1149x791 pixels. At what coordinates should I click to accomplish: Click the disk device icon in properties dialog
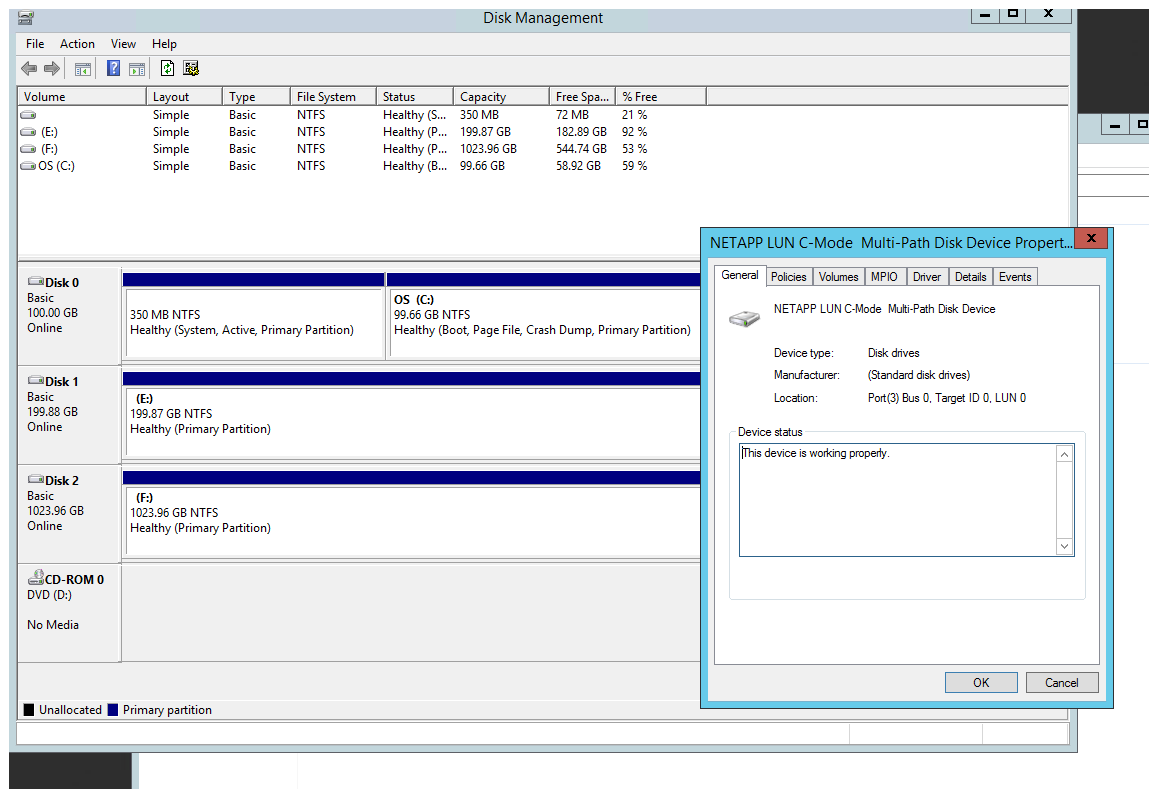pyautogui.click(x=744, y=318)
